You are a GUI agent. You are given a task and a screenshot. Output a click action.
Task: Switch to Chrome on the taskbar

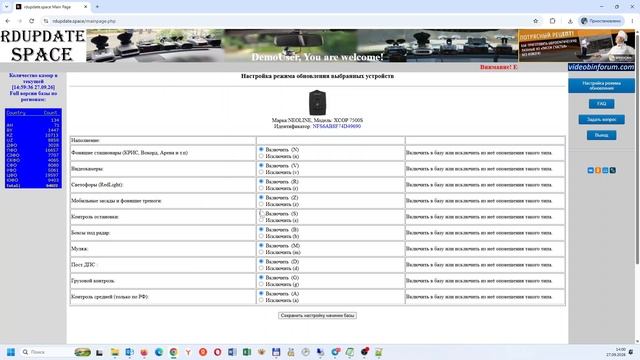(x=173, y=352)
